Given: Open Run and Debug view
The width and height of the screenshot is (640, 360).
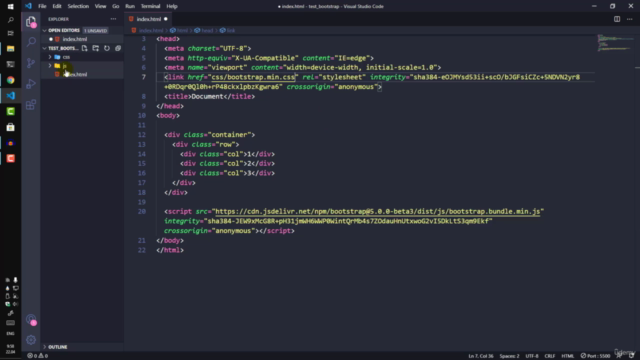Looking at the screenshot, I should tap(31, 84).
